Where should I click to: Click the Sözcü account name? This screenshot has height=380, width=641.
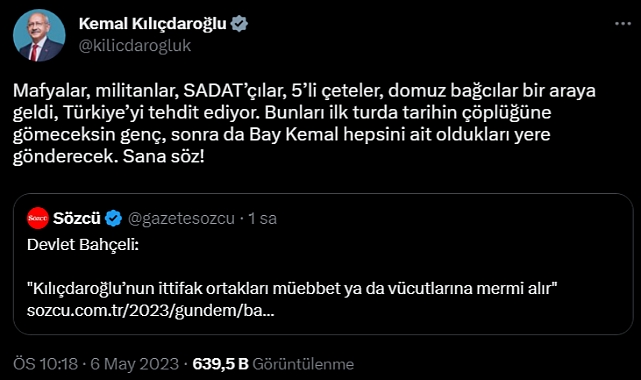tap(77, 218)
